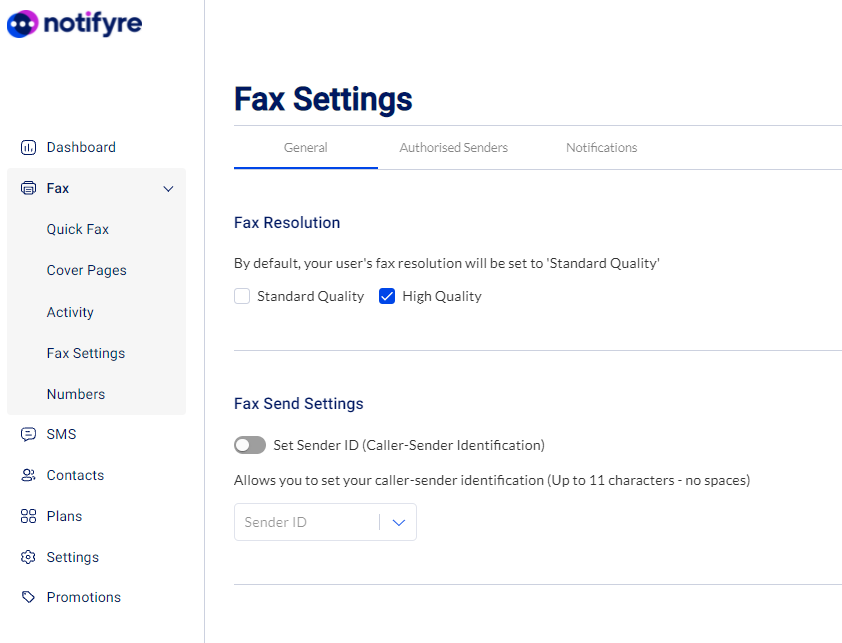Open the Dashboard chart icon
This screenshot has height=643, width=842.
click(x=28, y=147)
